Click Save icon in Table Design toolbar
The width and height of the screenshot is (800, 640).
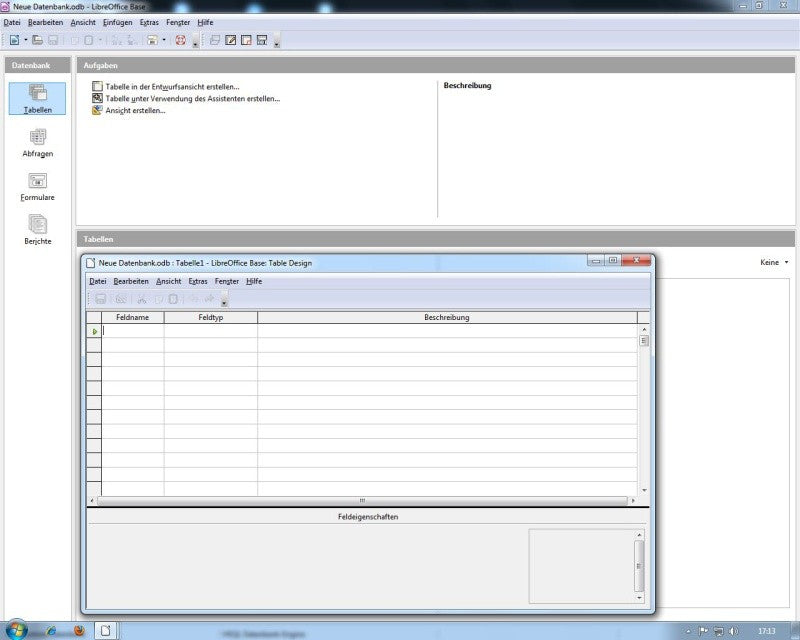pyautogui.click(x=101, y=299)
